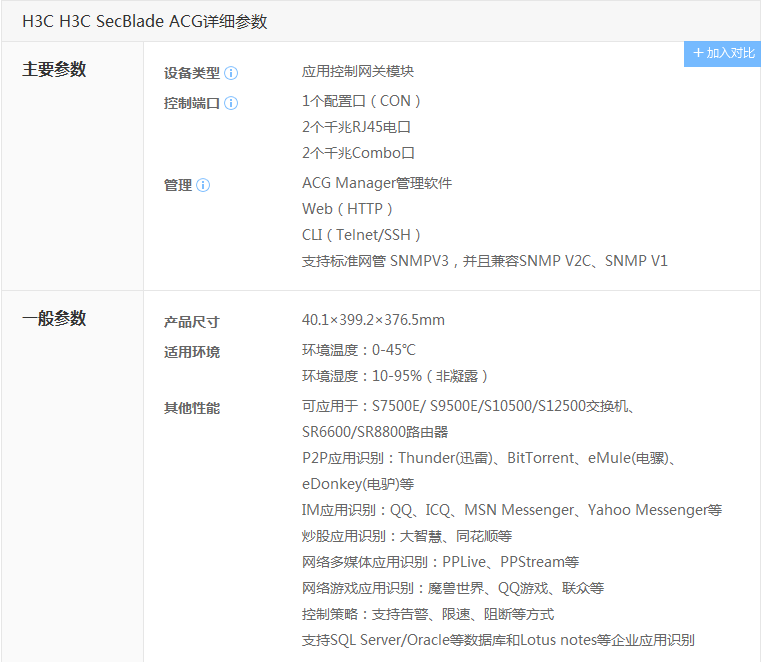Click the line 可应用于：S7500E/ S9500E
761x662 pixels.
468,406
